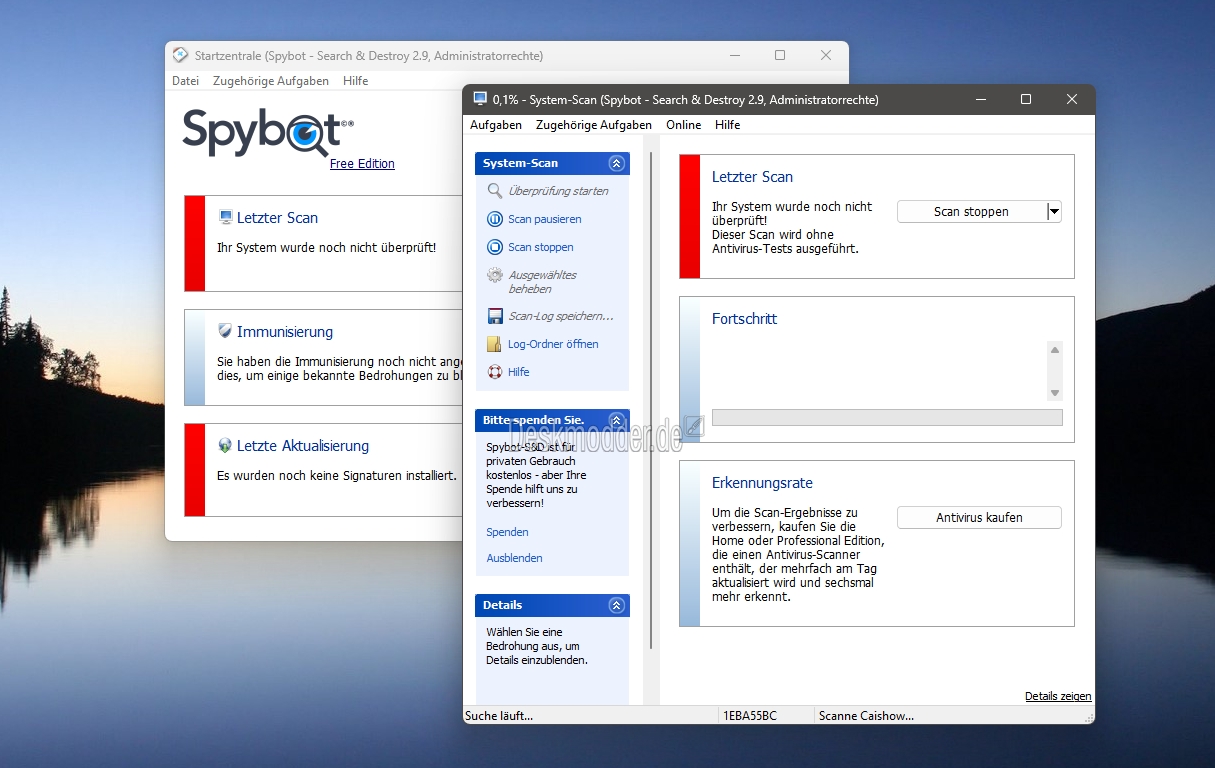Click the Scan stoppen button in Letzter Scan
The image size is (1215, 768).
971,212
